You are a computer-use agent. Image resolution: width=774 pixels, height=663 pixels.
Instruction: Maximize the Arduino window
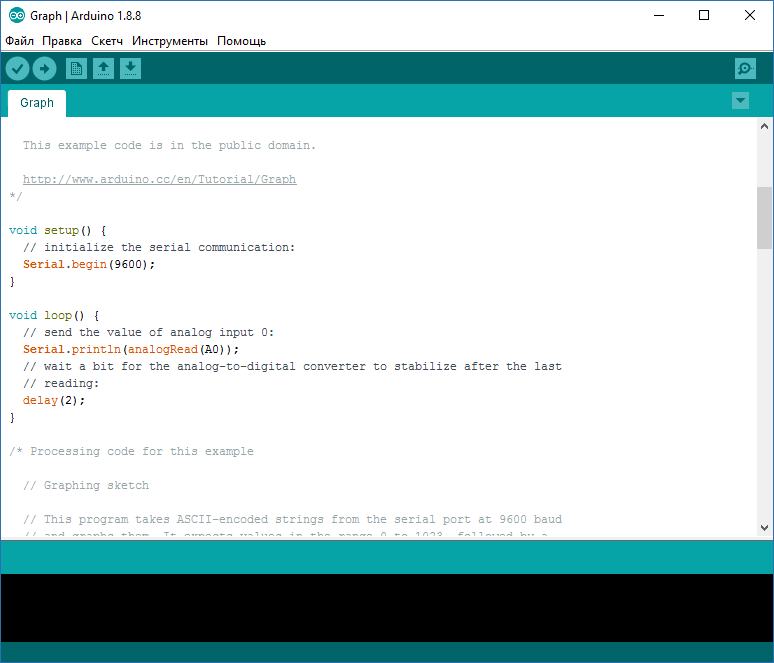704,16
